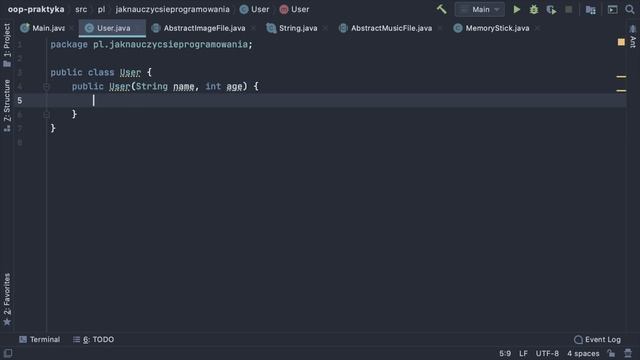Click the Terminal icon beside its label

pyautogui.click(x=23, y=340)
